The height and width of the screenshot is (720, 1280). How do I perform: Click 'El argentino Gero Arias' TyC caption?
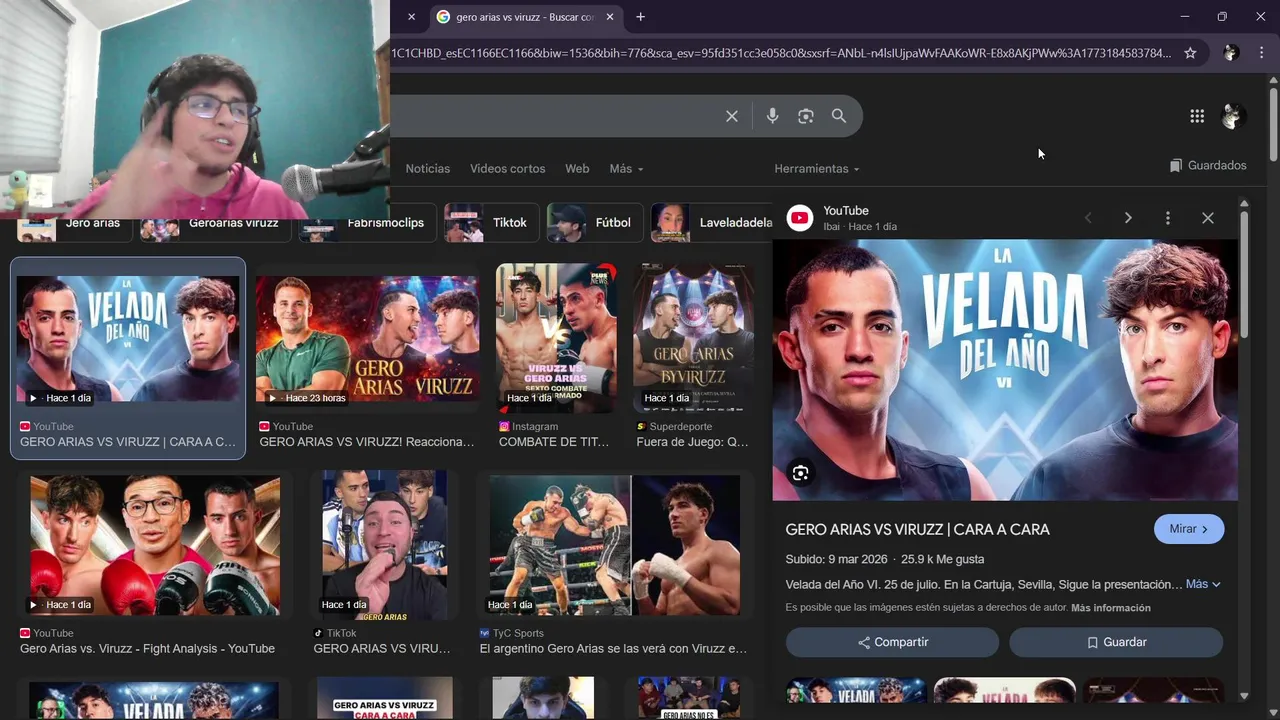613,649
